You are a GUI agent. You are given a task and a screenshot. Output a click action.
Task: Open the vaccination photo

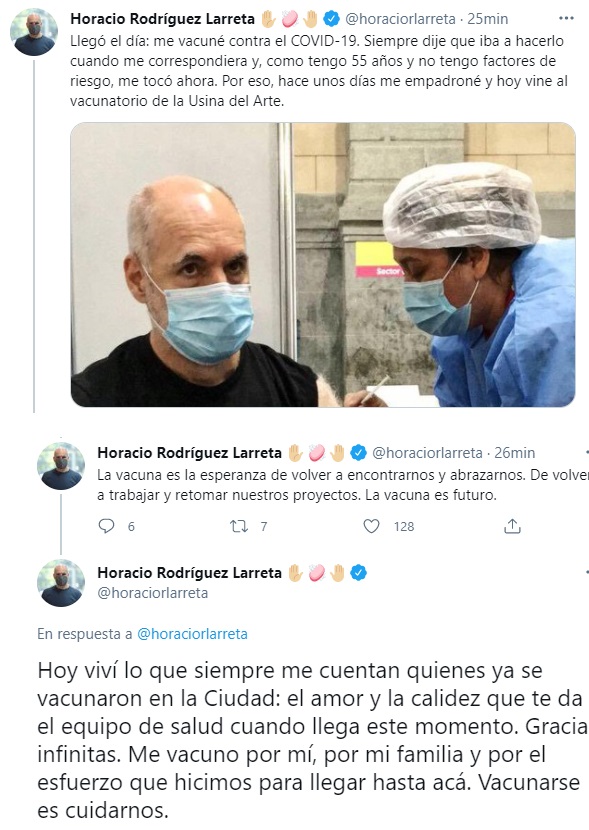click(323, 265)
